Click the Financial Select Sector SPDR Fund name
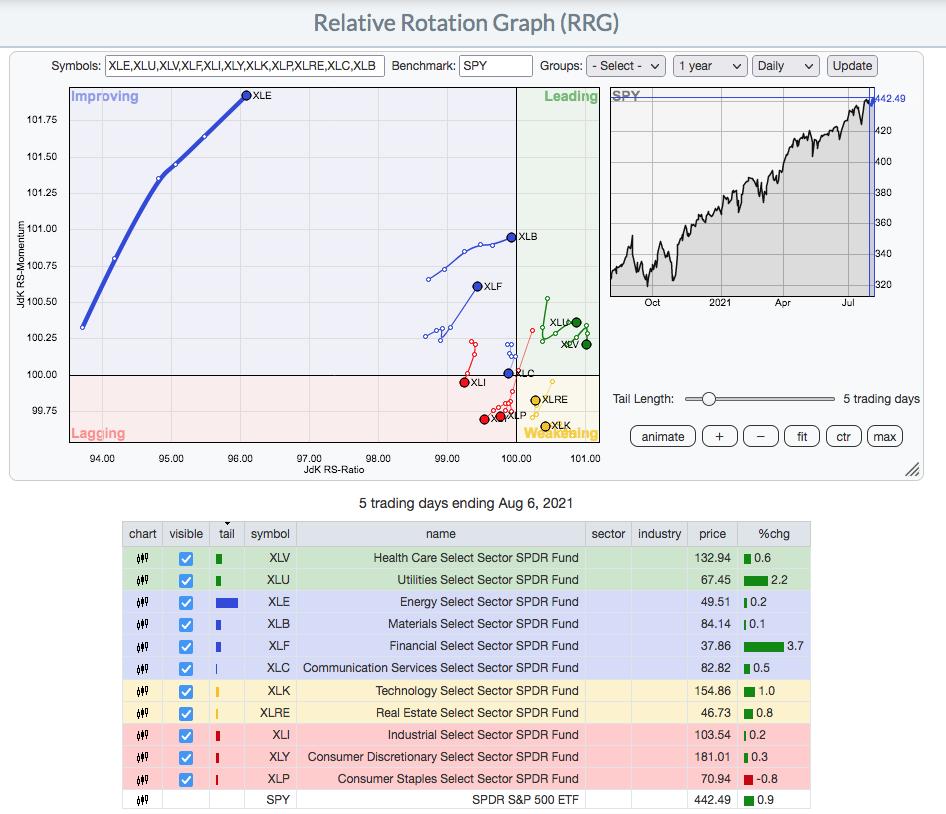Viewport: 946px width, 814px height. 483,646
